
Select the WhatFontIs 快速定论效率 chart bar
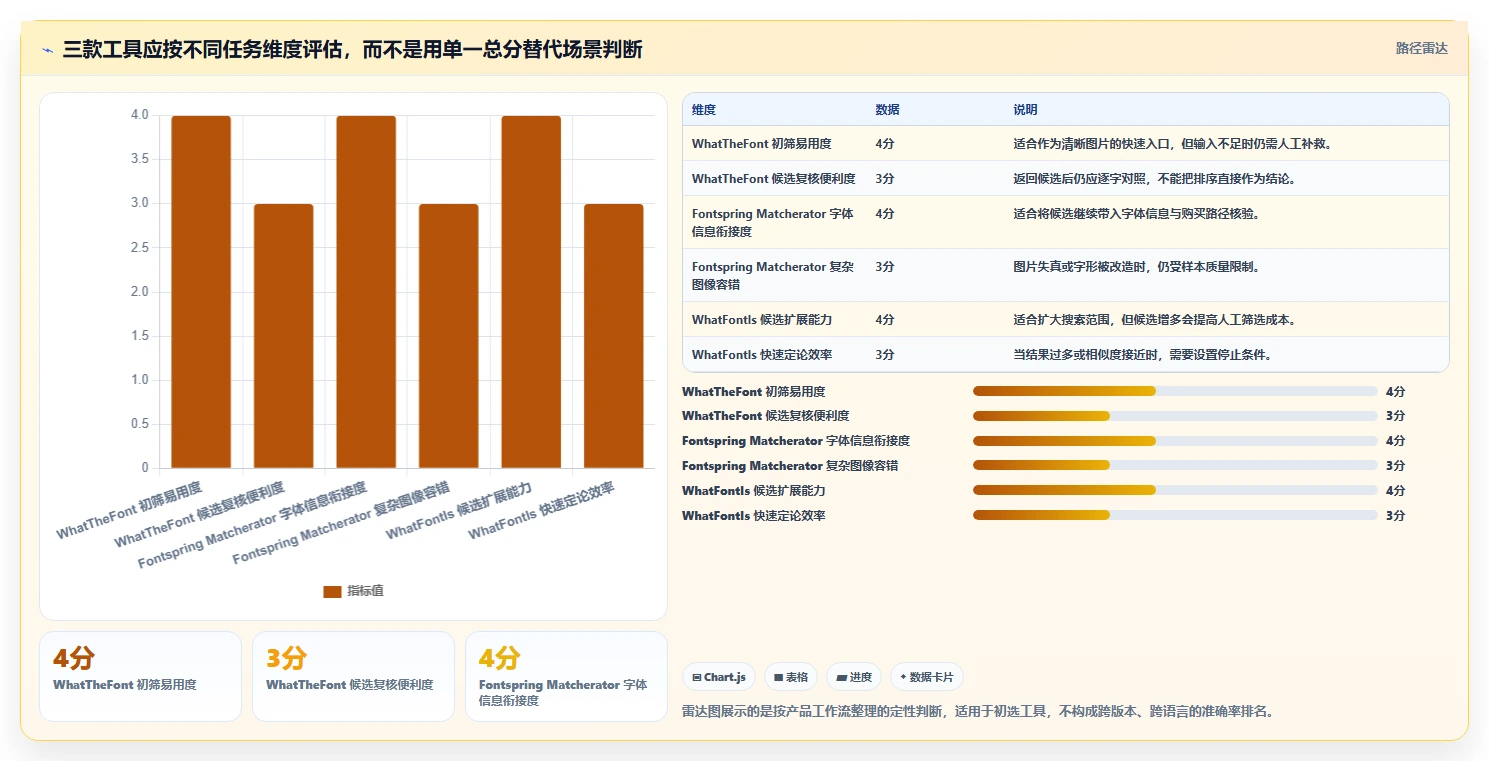tap(613, 336)
